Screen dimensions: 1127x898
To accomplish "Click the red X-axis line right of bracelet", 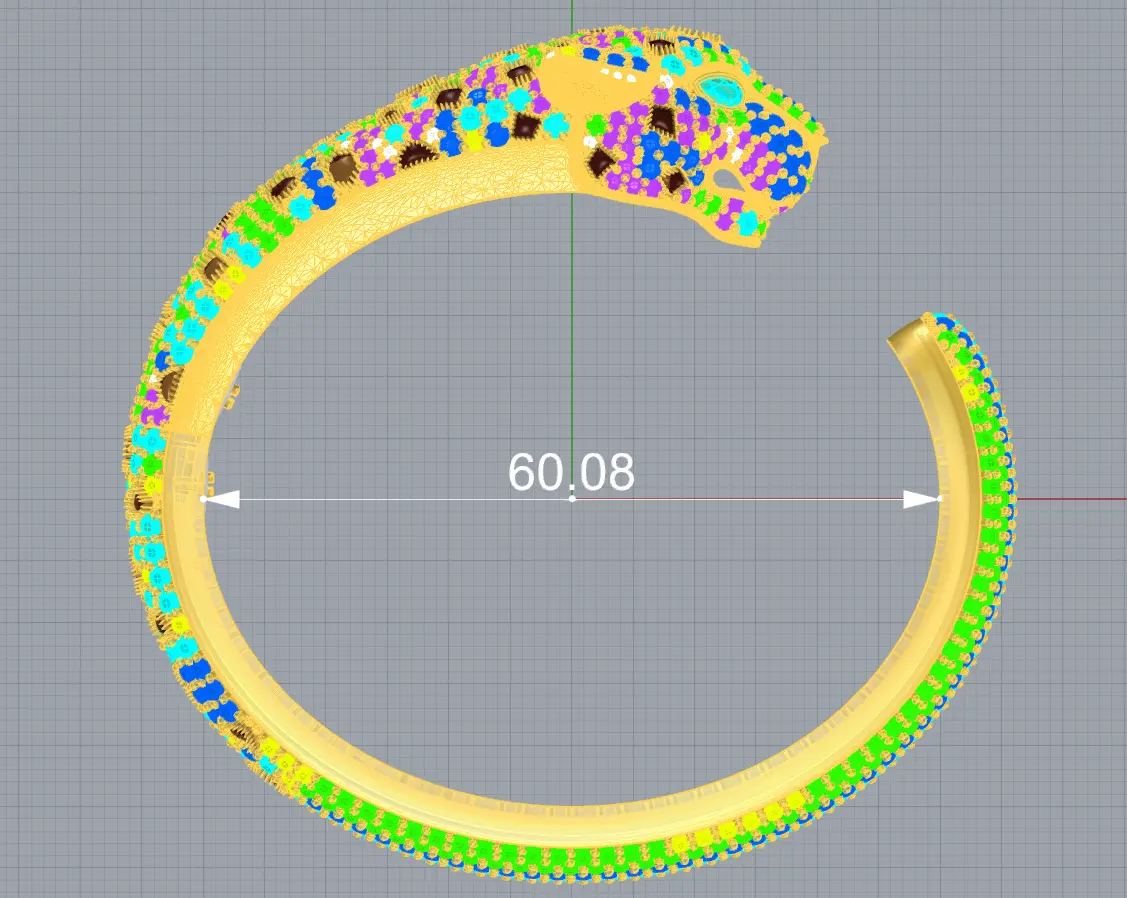I will click(x=1080, y=497).
